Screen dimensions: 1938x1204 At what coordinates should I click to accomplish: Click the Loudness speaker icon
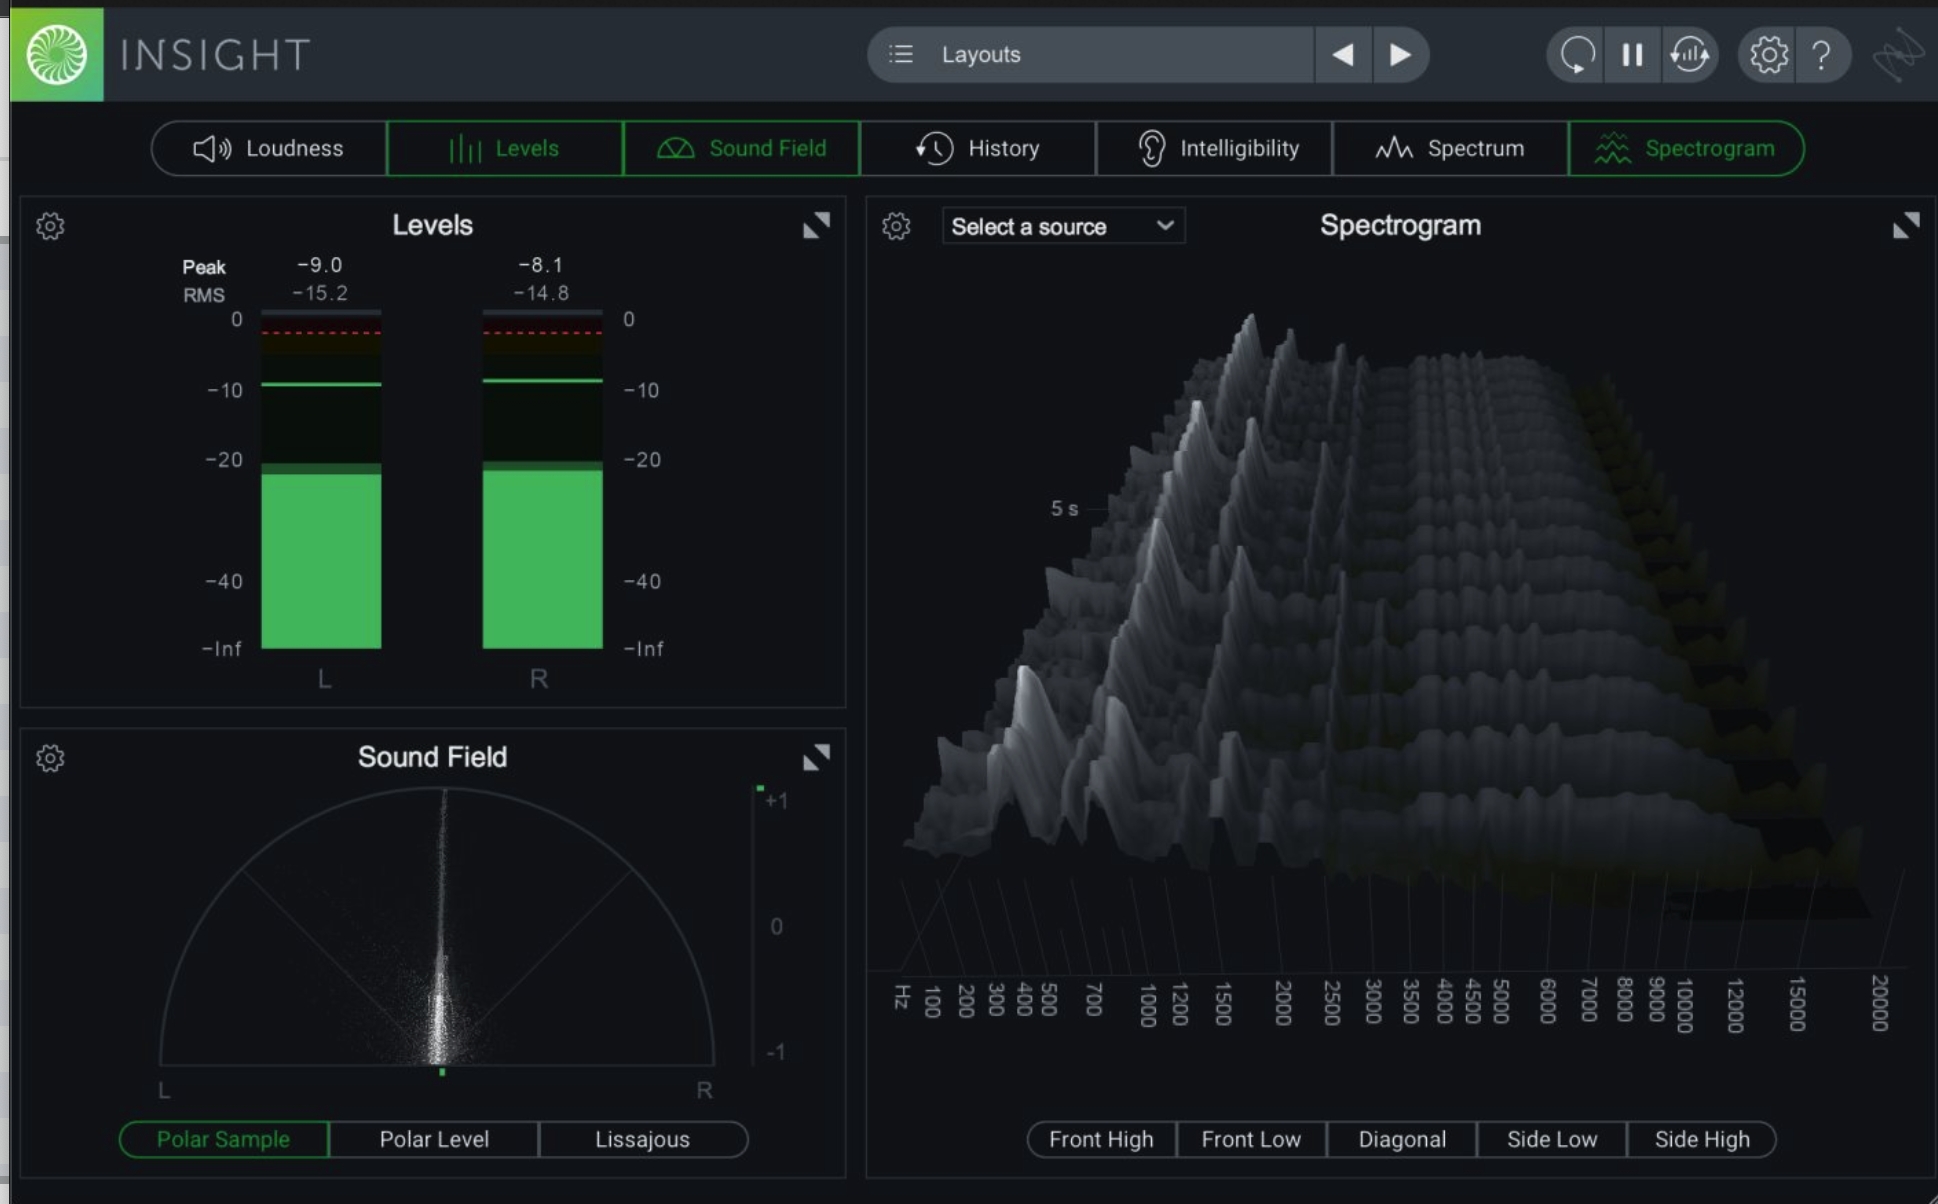point(212,149)
